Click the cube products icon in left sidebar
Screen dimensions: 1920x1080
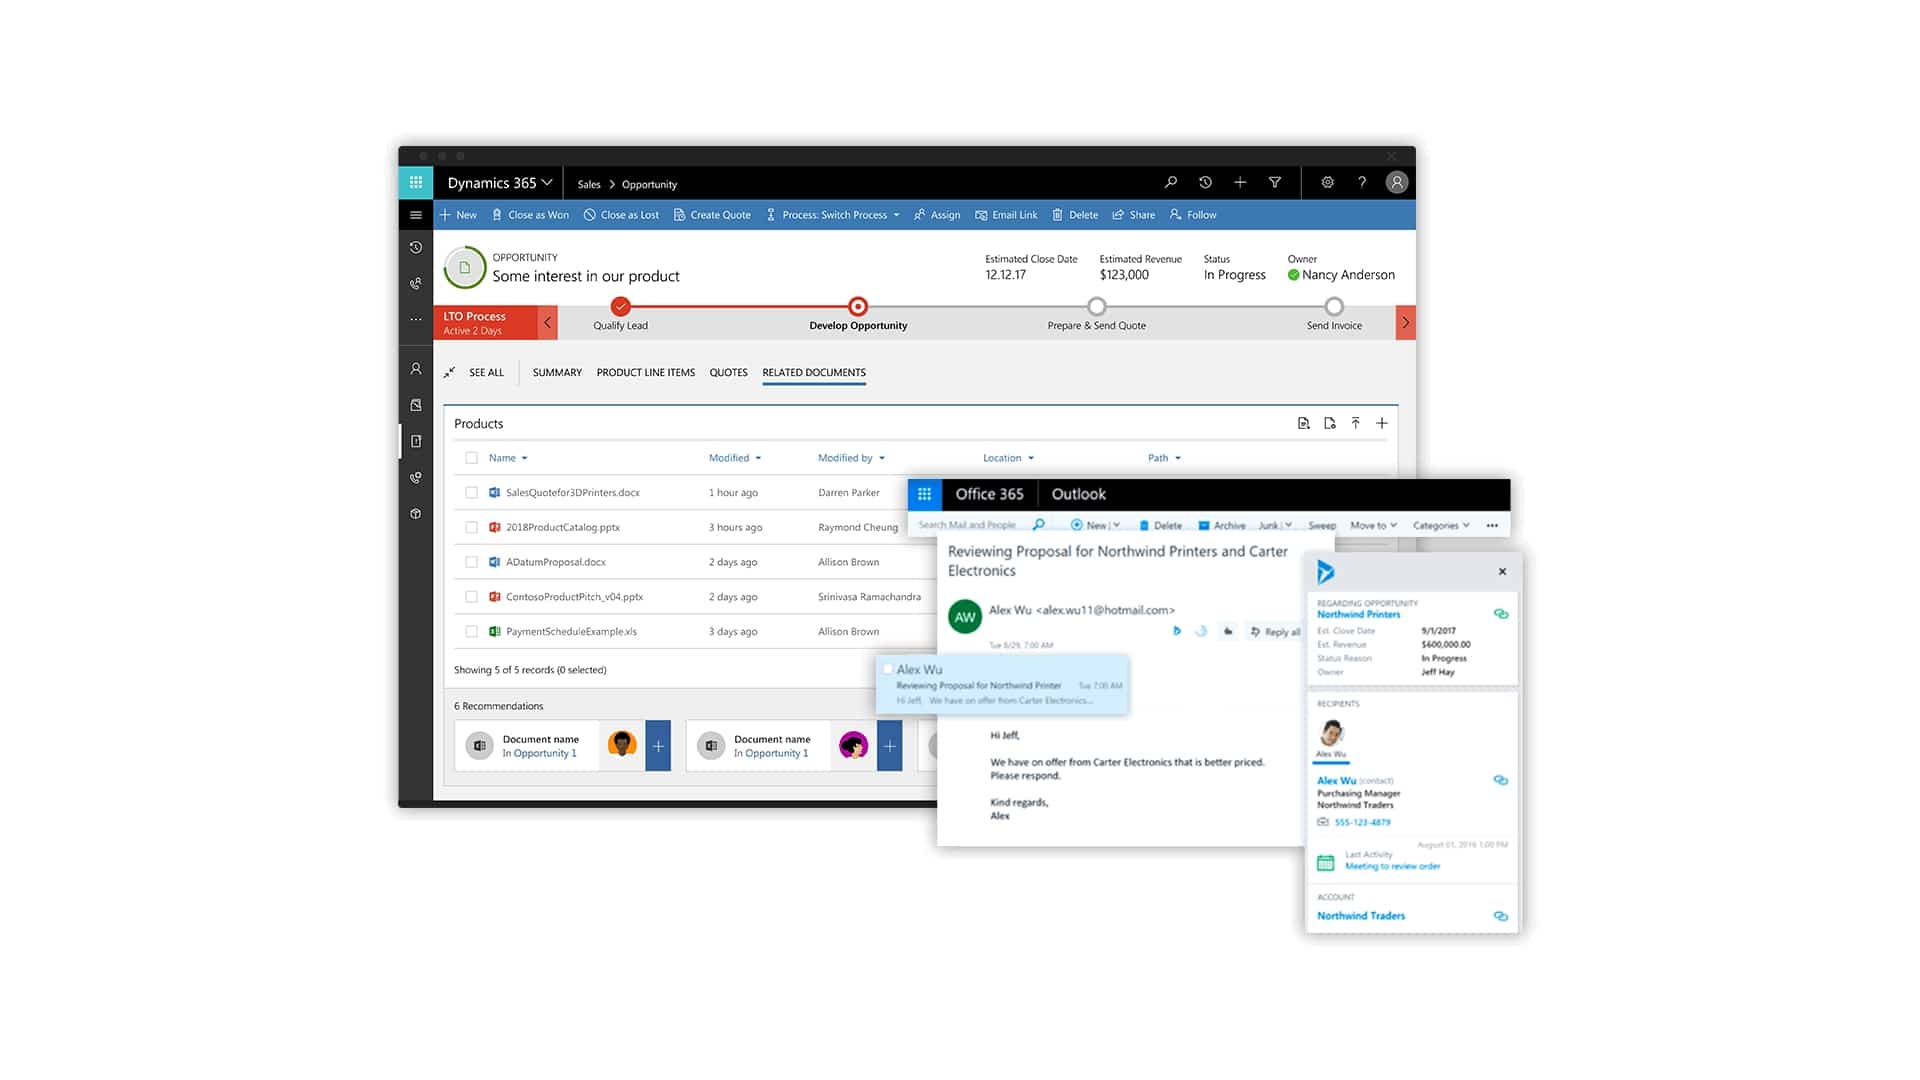416,514
